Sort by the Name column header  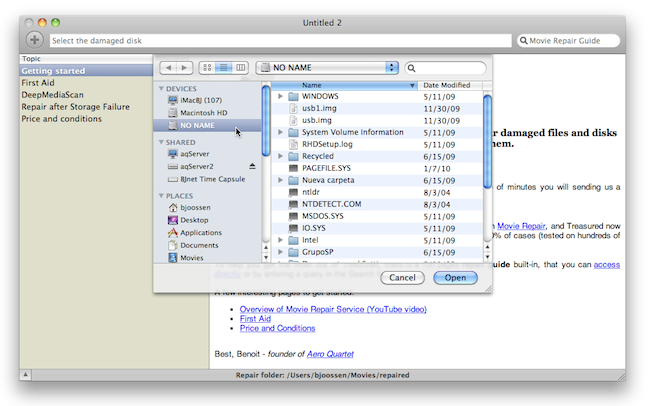coord(344,85)
